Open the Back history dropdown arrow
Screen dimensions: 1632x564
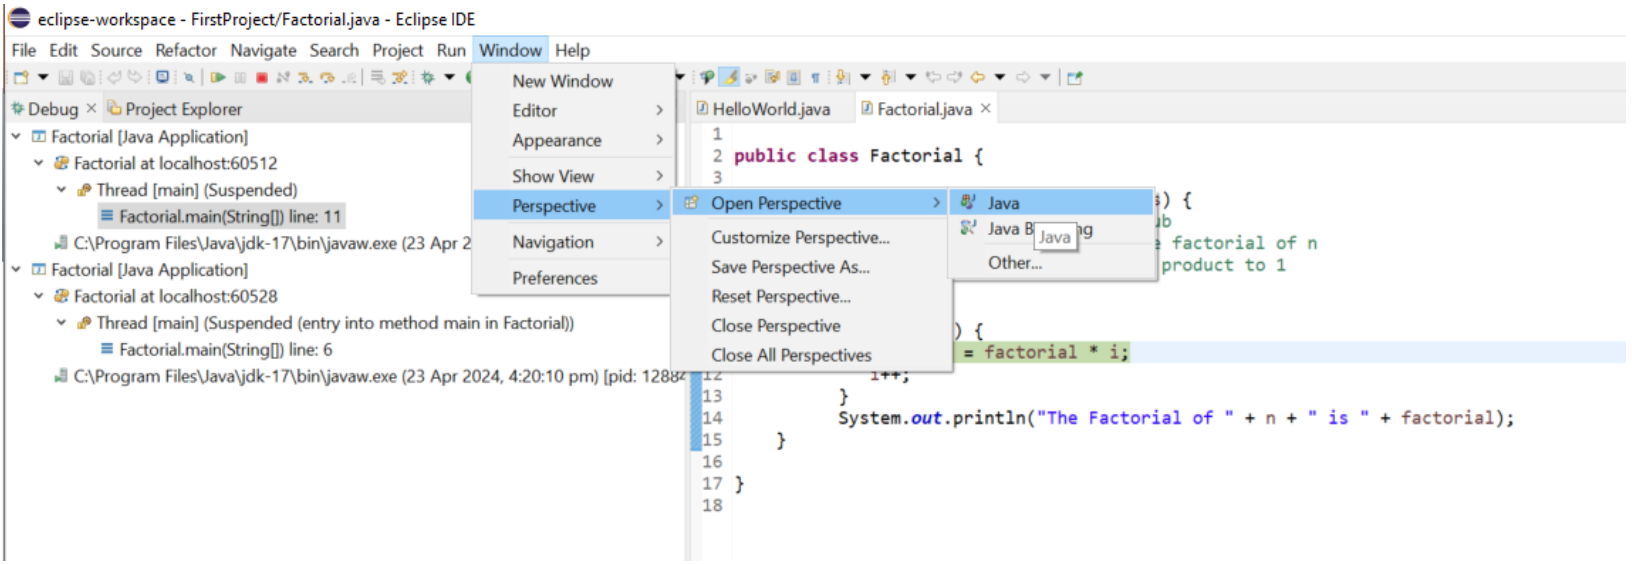tap(999, 77)
